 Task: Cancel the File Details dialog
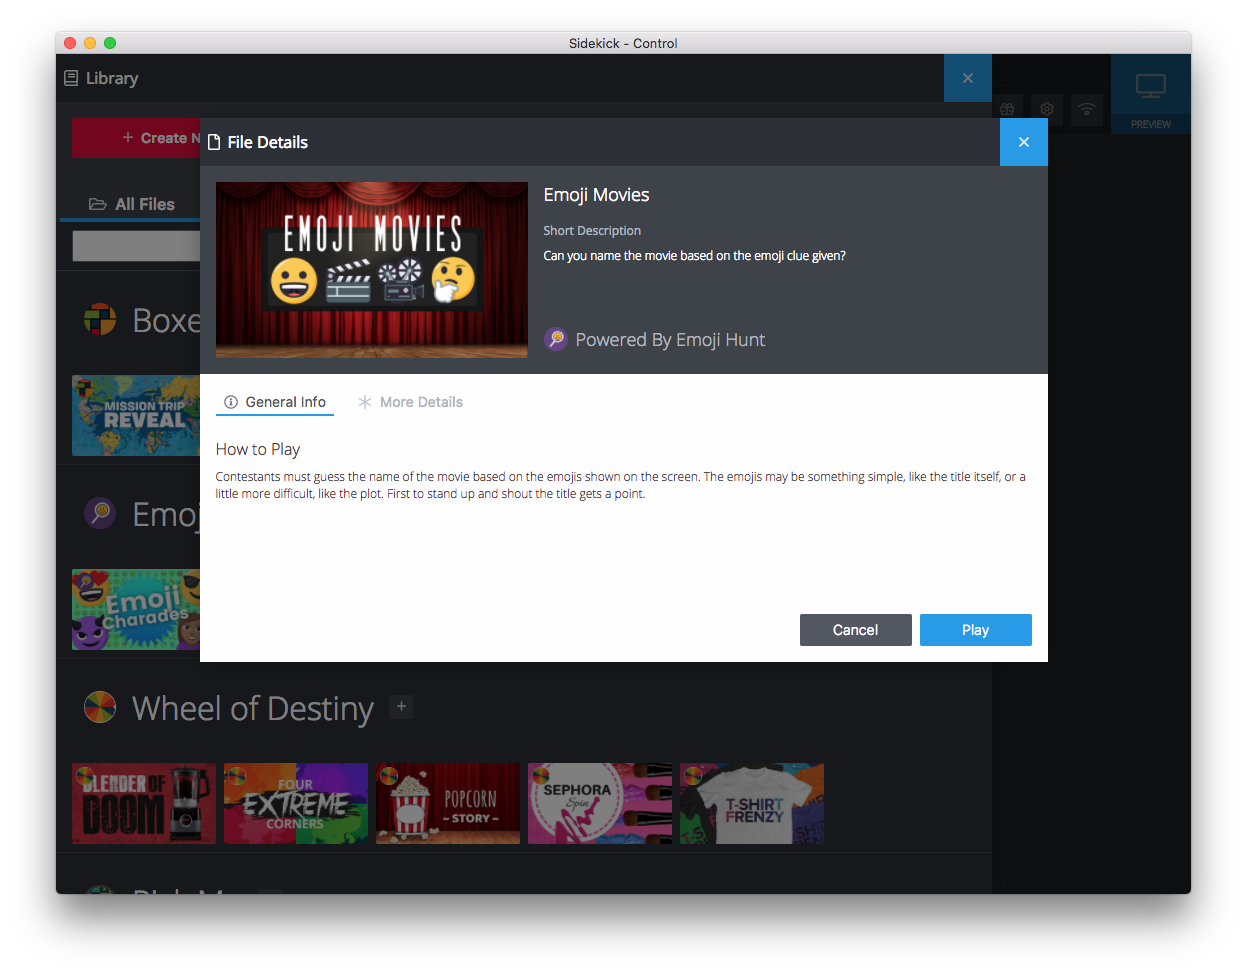tap(856, 630)
